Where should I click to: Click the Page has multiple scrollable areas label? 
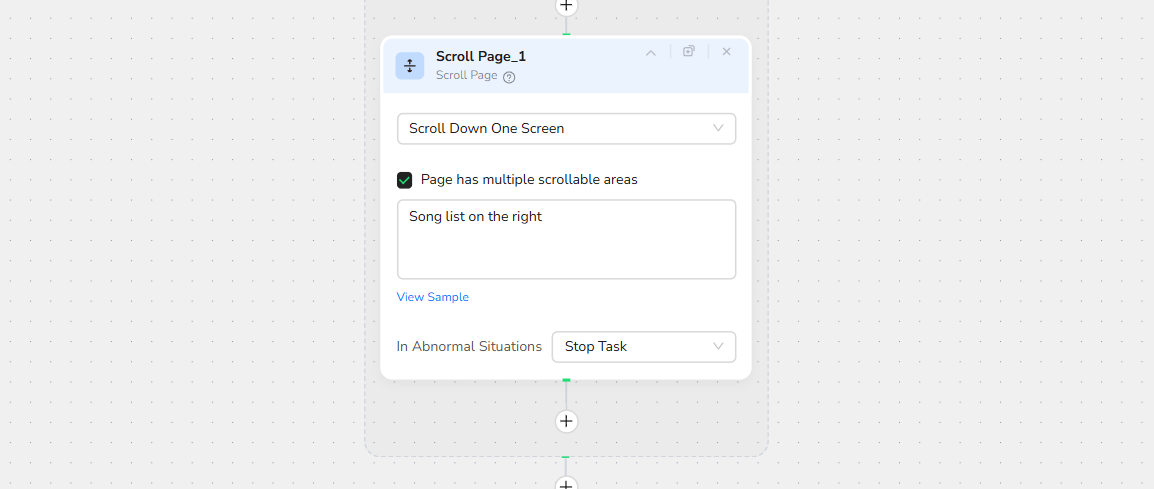point(529,180)
